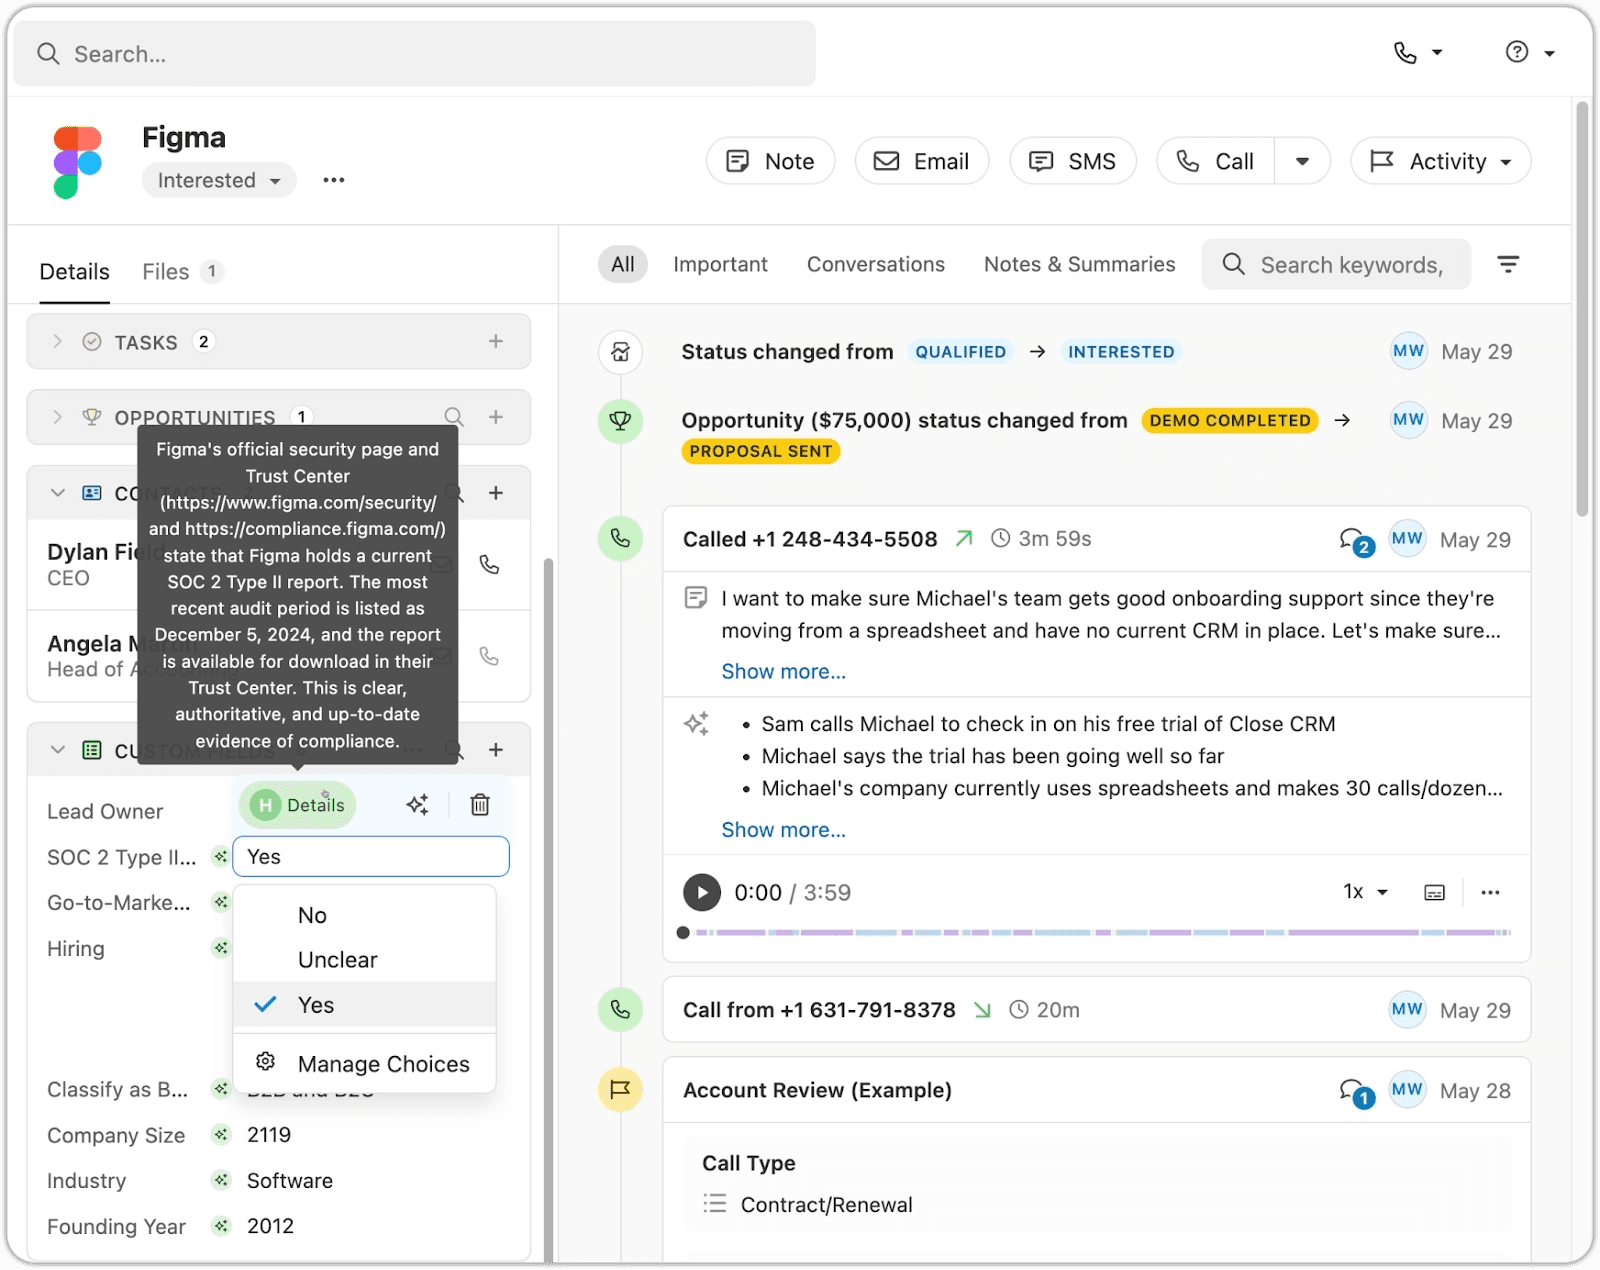
Task: Click the search icon in the Opportunities section
Action: coord(454,417)
